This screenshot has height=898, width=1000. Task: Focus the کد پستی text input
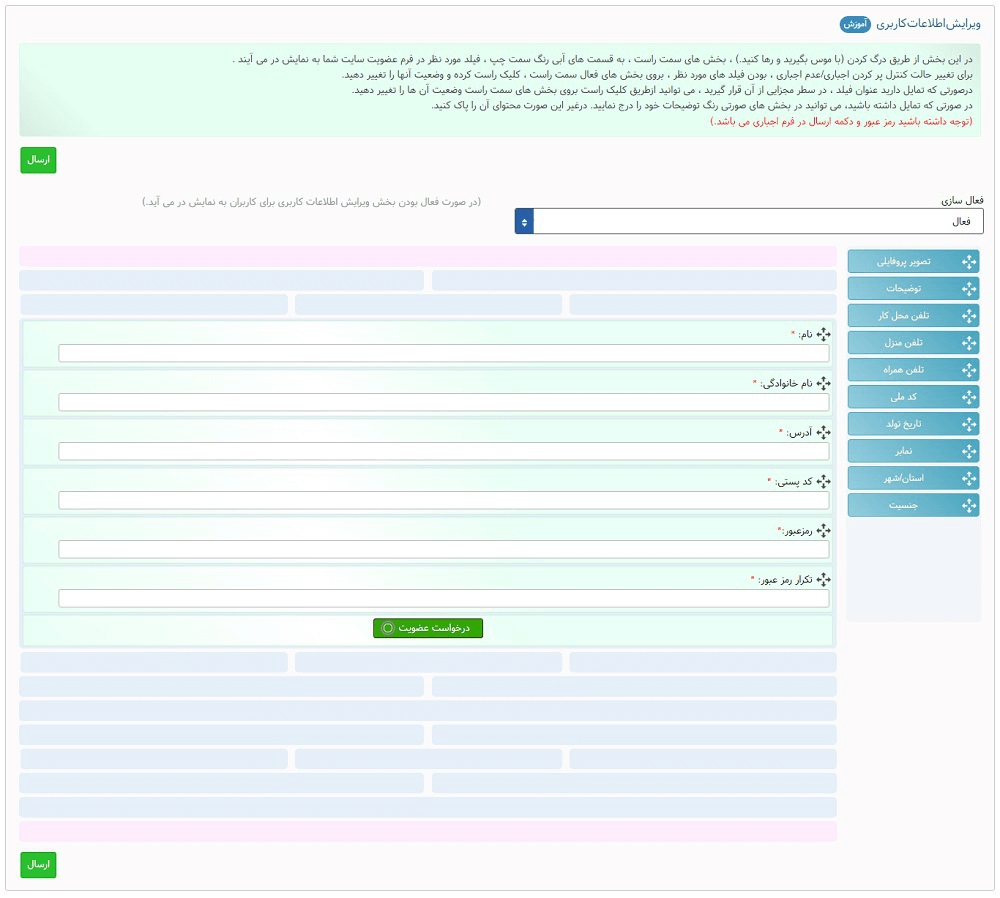point(443,500)
